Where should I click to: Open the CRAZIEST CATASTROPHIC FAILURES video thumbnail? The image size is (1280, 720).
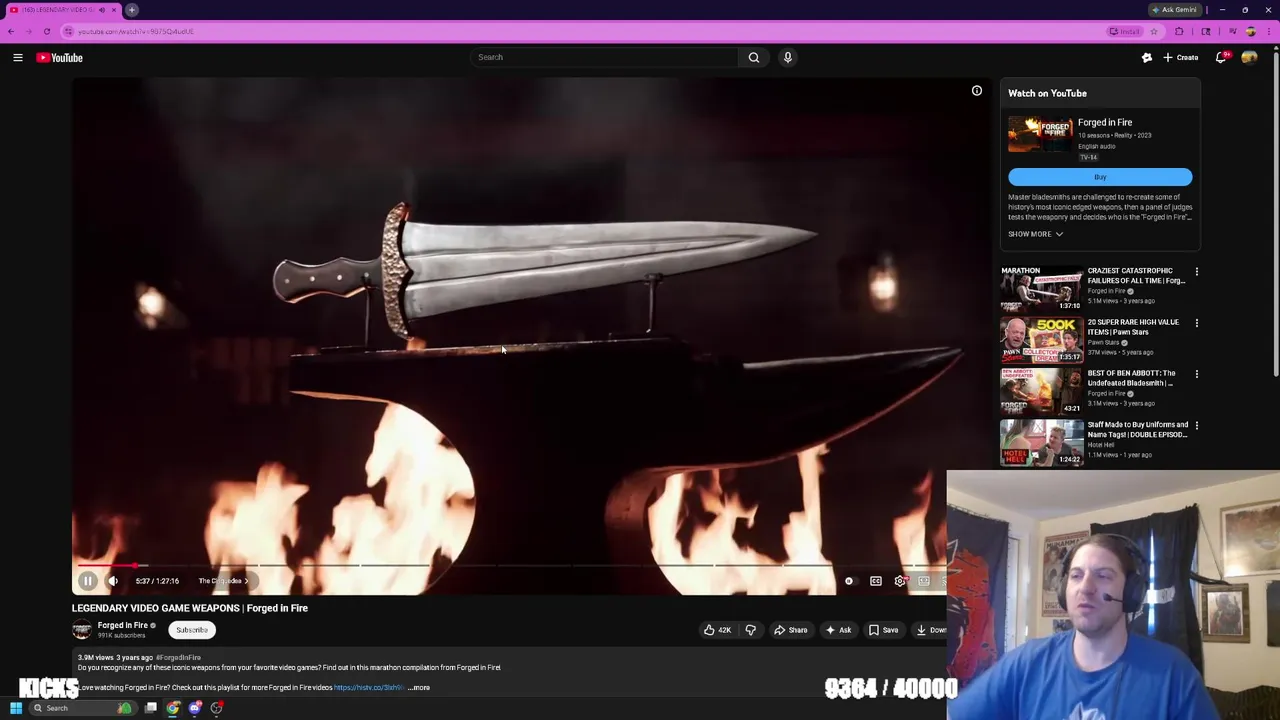click(1041, 289)
